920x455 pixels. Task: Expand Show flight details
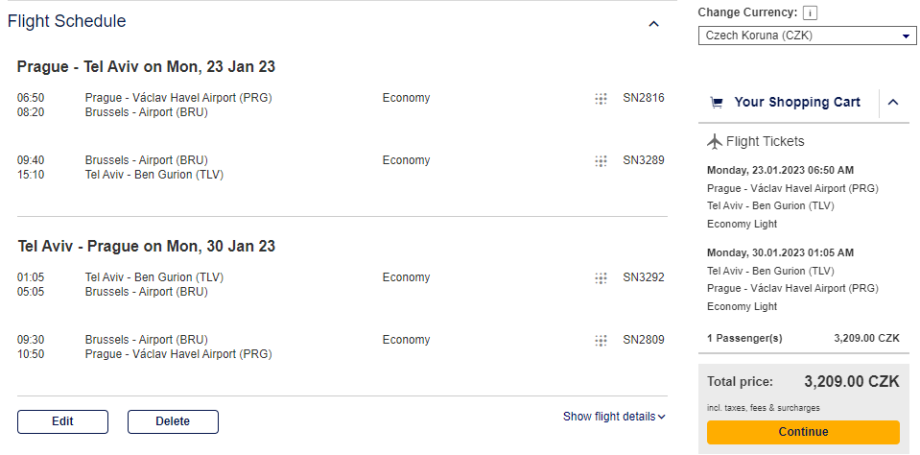(x=614, y=417)
